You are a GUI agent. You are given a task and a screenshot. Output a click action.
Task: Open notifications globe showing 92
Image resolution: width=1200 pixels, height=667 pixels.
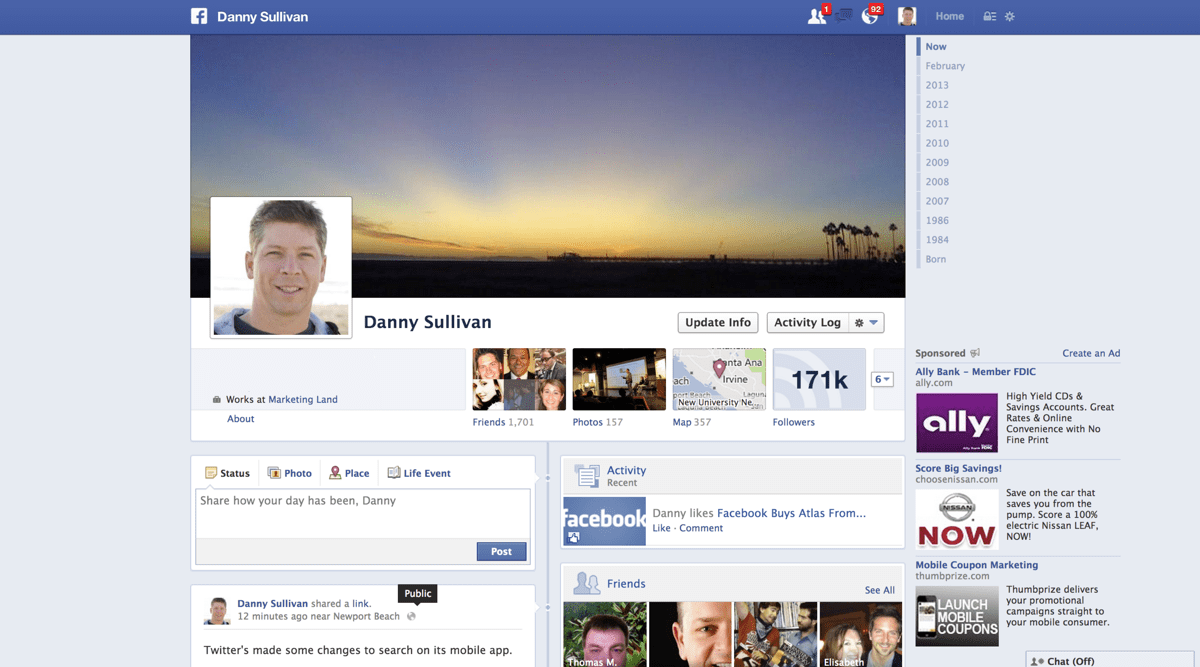point(870,16)
